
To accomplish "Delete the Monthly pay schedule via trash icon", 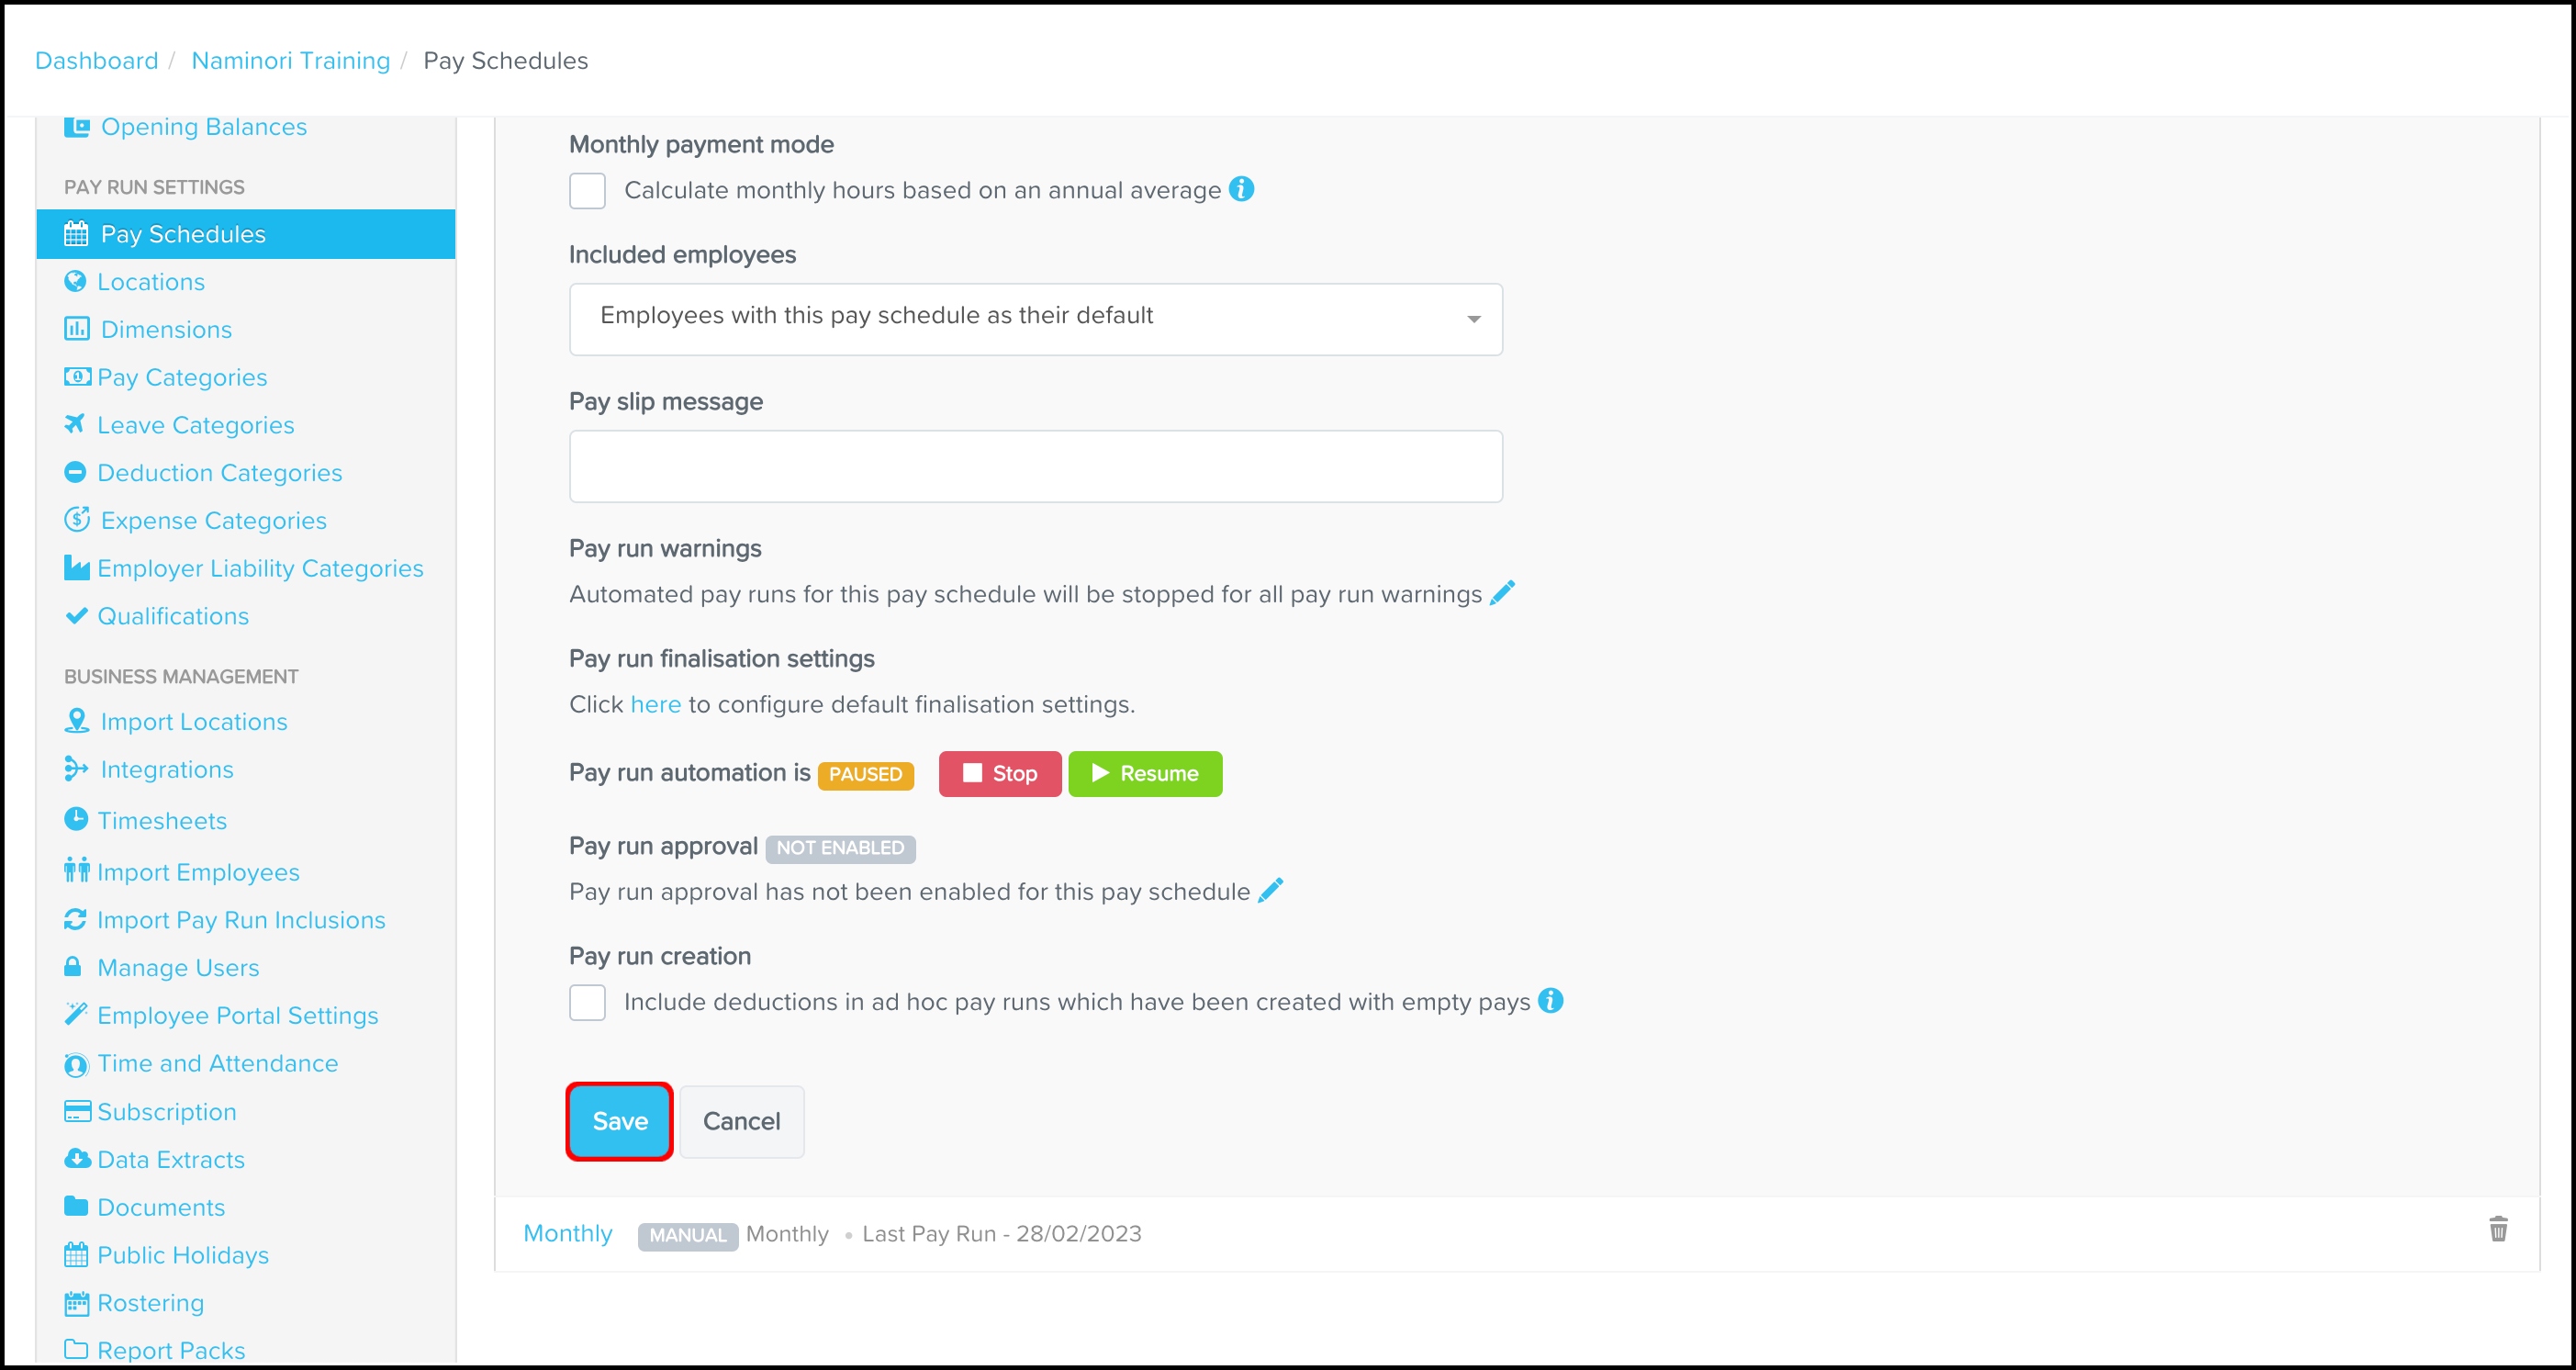I will [x=2498, y=1230].
